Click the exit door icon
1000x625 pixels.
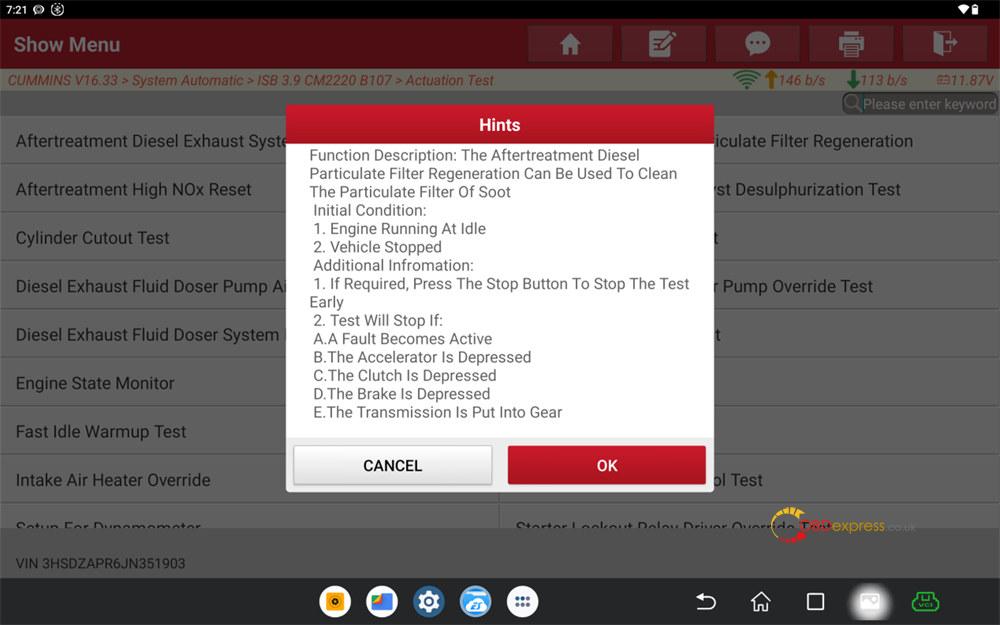pos(945,44)
